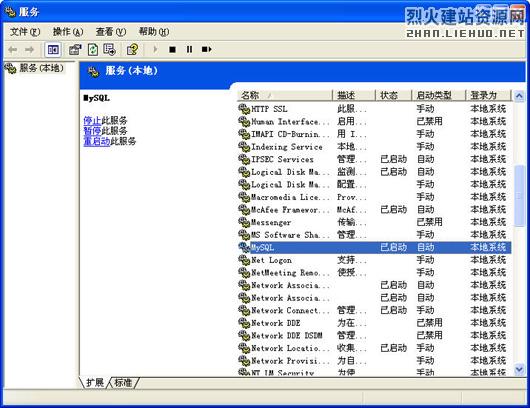The width and height of the screenshot is (530, 408).
Task: Click the gear icon beside Net Logon
Action: (244, 260)
